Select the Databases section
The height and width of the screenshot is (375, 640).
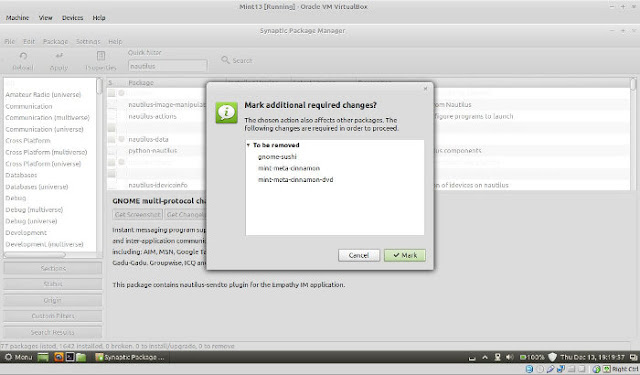(x=21, y=175)
